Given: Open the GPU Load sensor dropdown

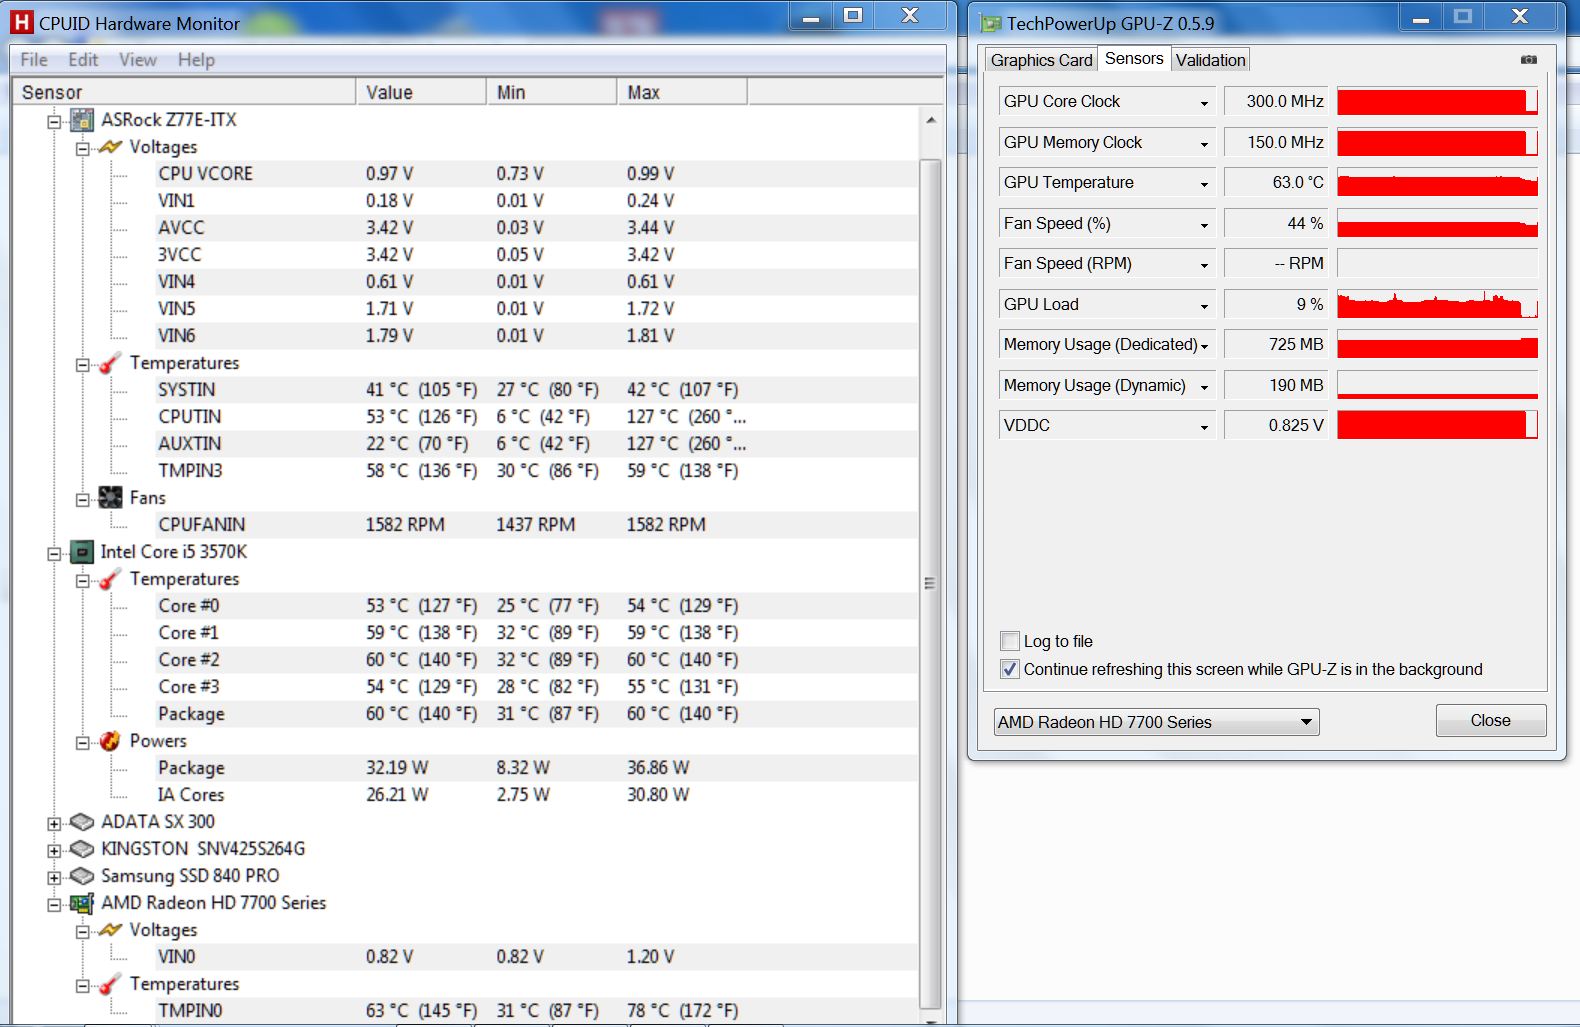Looking at the screenshot, I should click(x=1204, y=305).
